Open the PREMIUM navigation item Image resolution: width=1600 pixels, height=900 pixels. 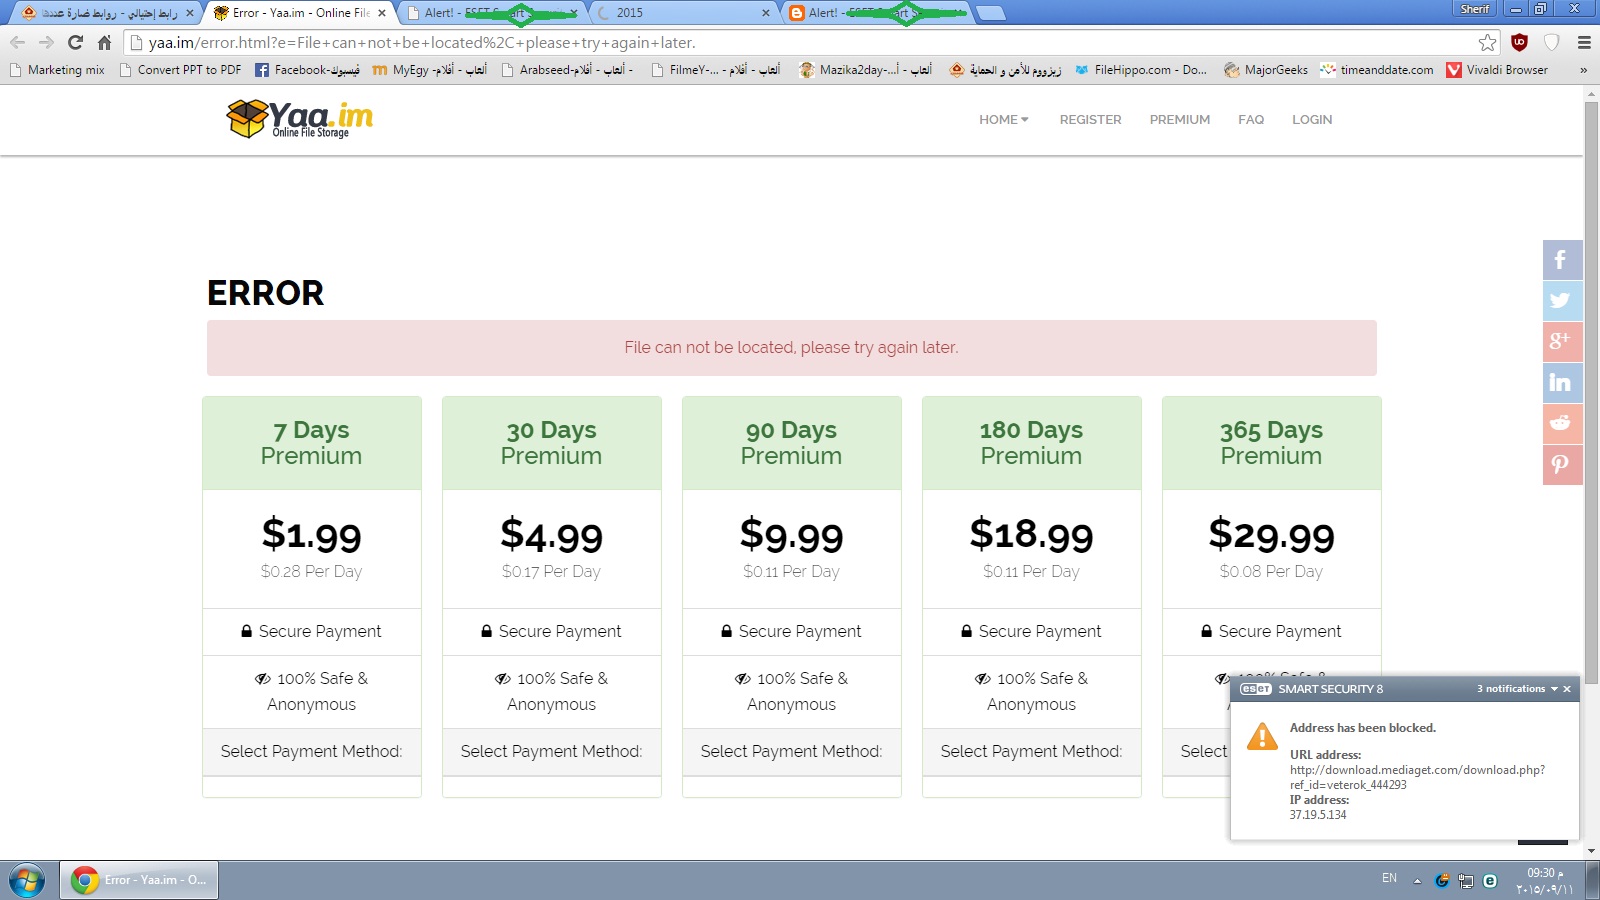point(1179,120)
